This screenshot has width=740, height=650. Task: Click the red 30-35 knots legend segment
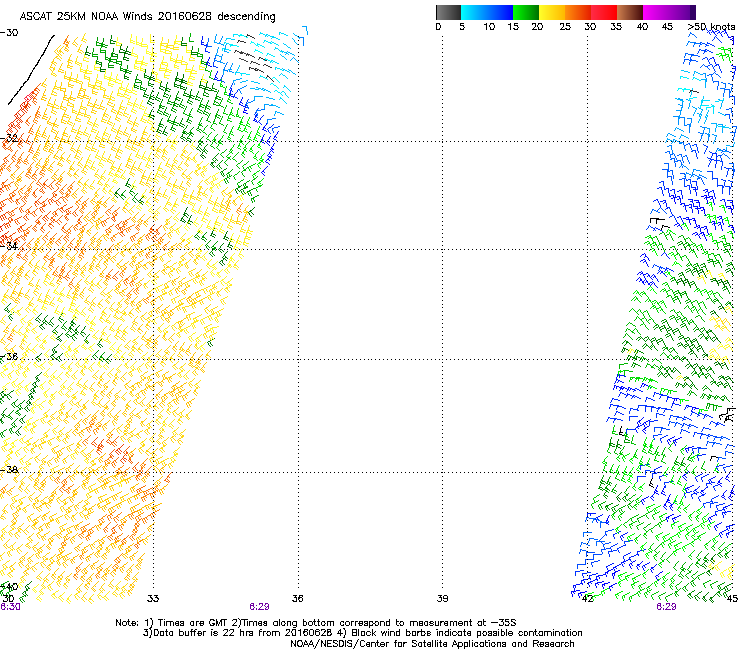click(604, 12)
